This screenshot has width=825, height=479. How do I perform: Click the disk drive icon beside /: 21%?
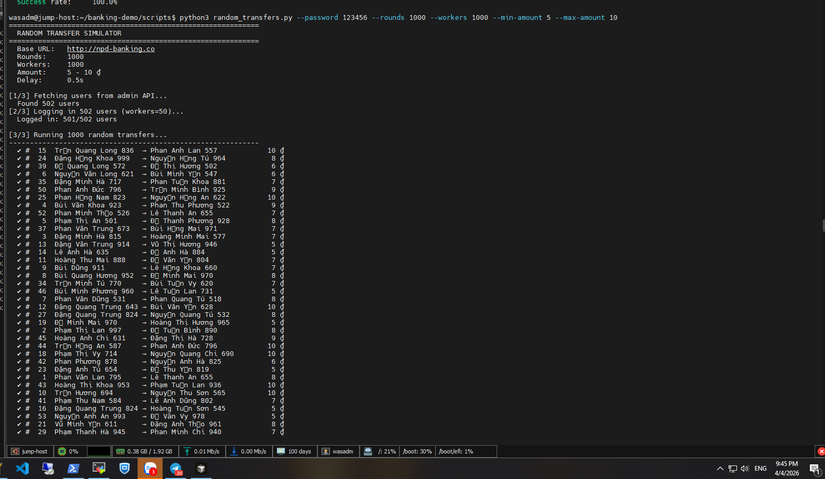point(368,451)
